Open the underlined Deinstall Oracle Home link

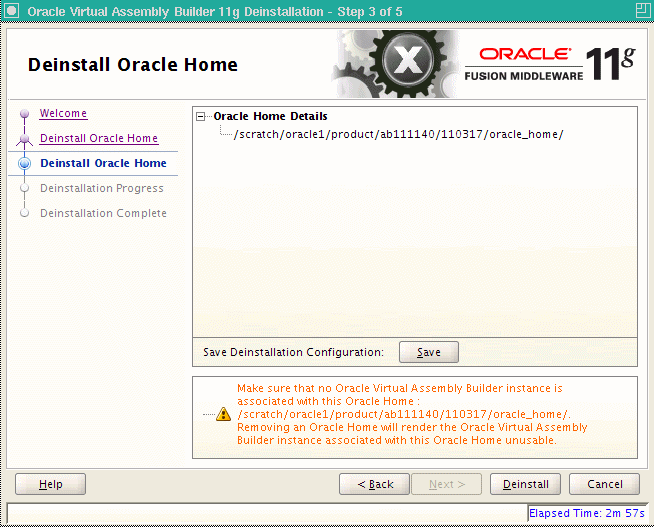coord(99,138)
